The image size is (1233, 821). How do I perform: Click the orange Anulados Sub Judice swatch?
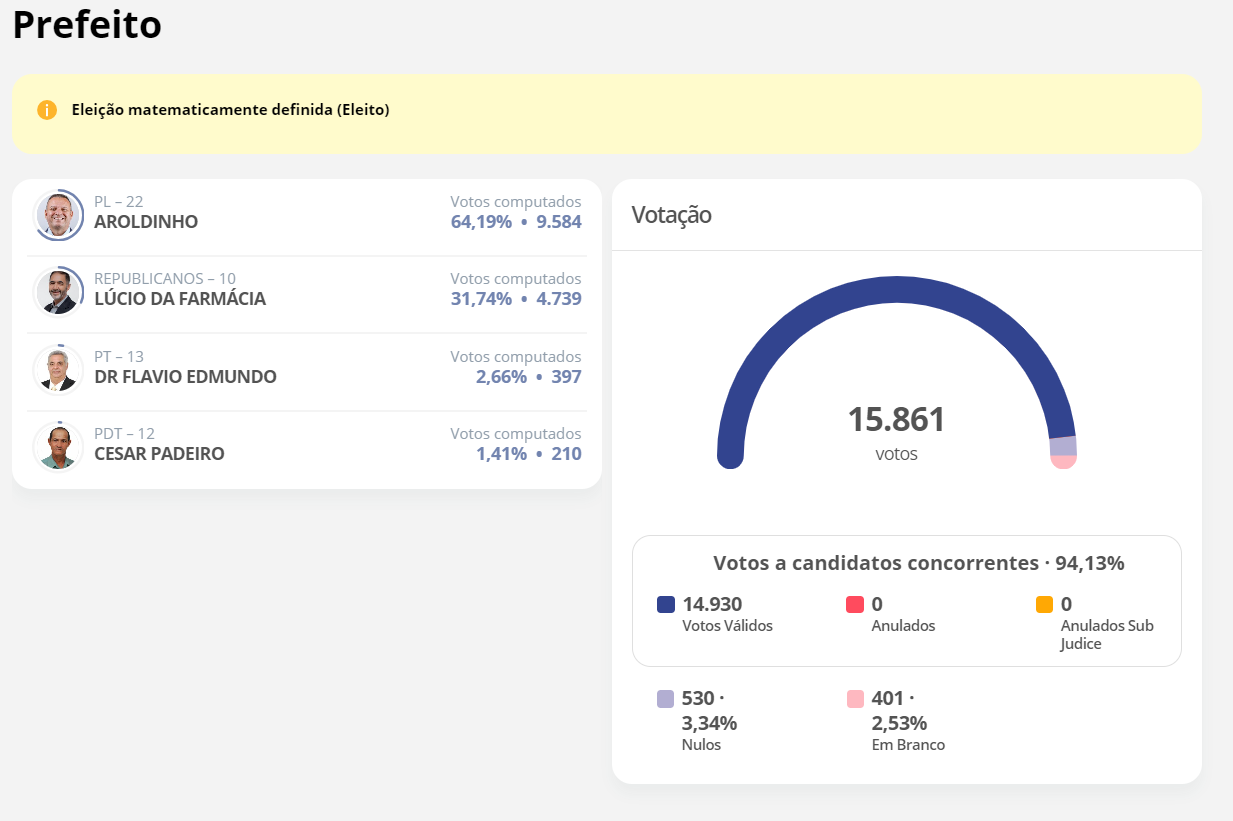[1044, 604]
